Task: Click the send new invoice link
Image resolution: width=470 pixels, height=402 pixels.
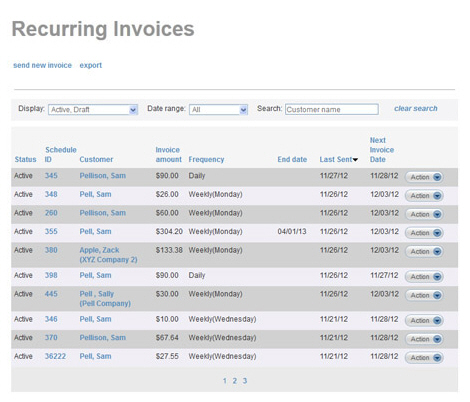Action: click(42, 65)
